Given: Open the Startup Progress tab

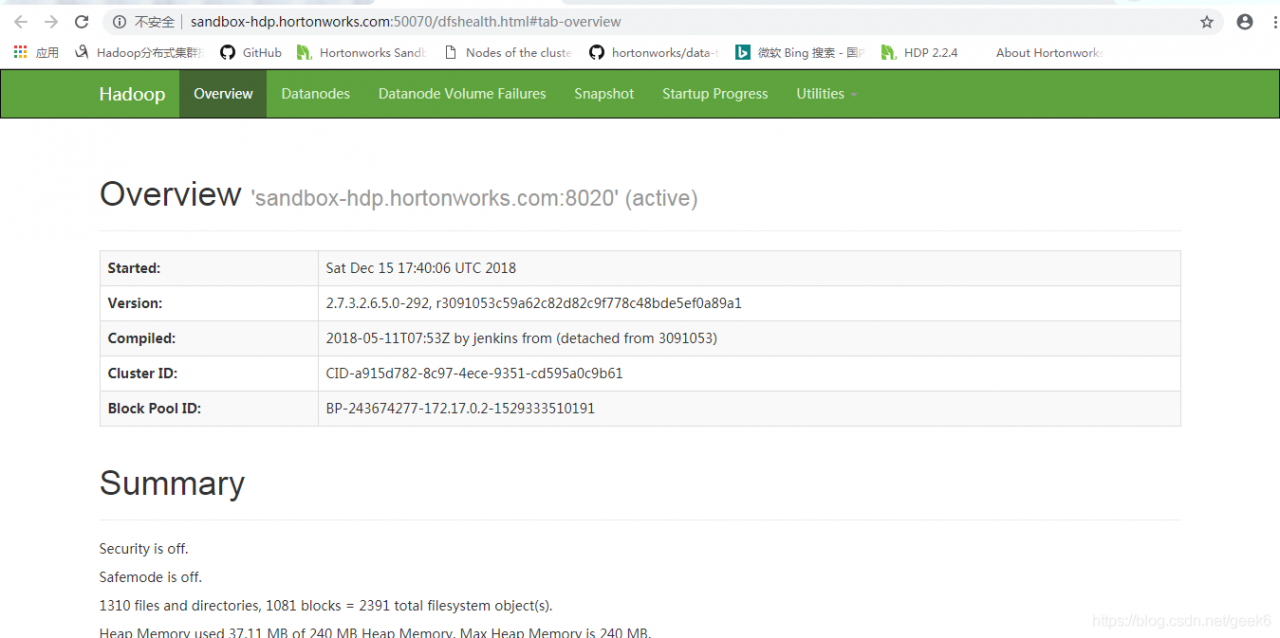Looking at the screenshot, I should [715, 94].
